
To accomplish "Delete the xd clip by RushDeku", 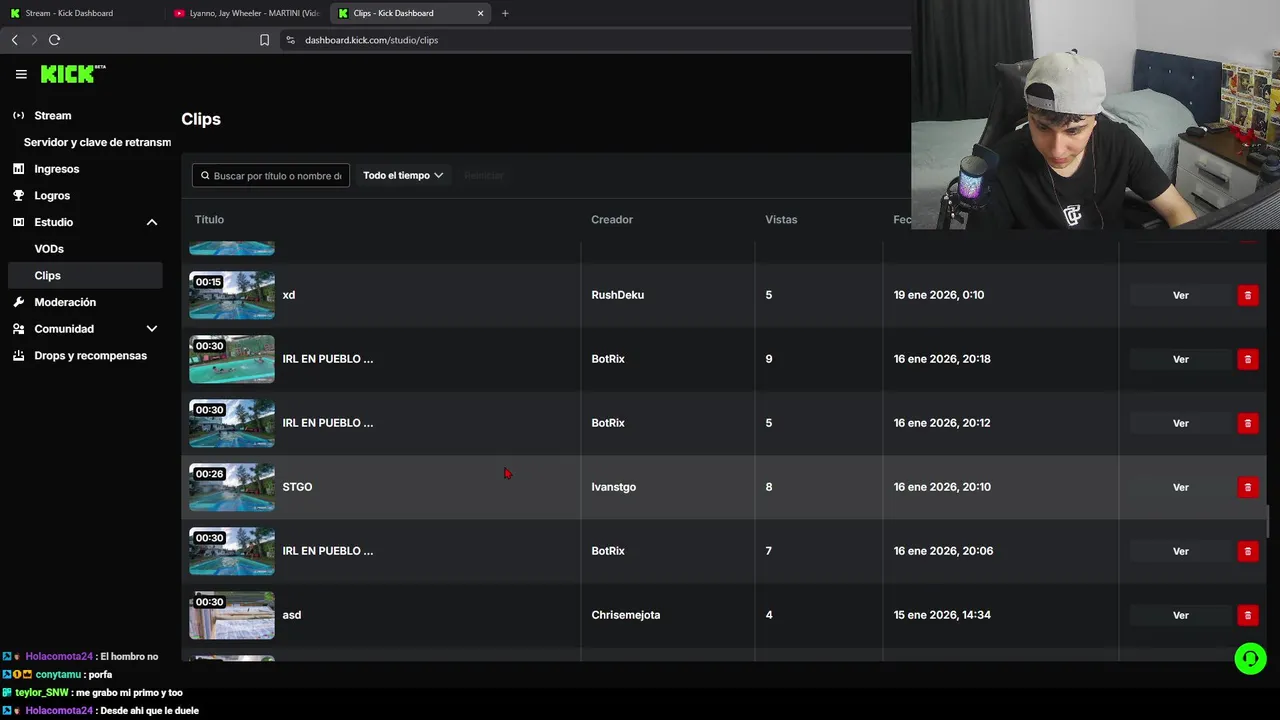I will [x=1247, y=295].
